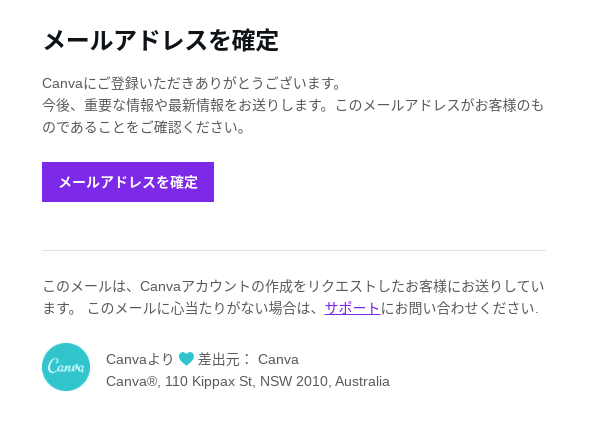Viewport: 593px width, 443px height.
Task: Click the Canvaにご登録いただきありがとうございます sentence
Action: point(192,84)
